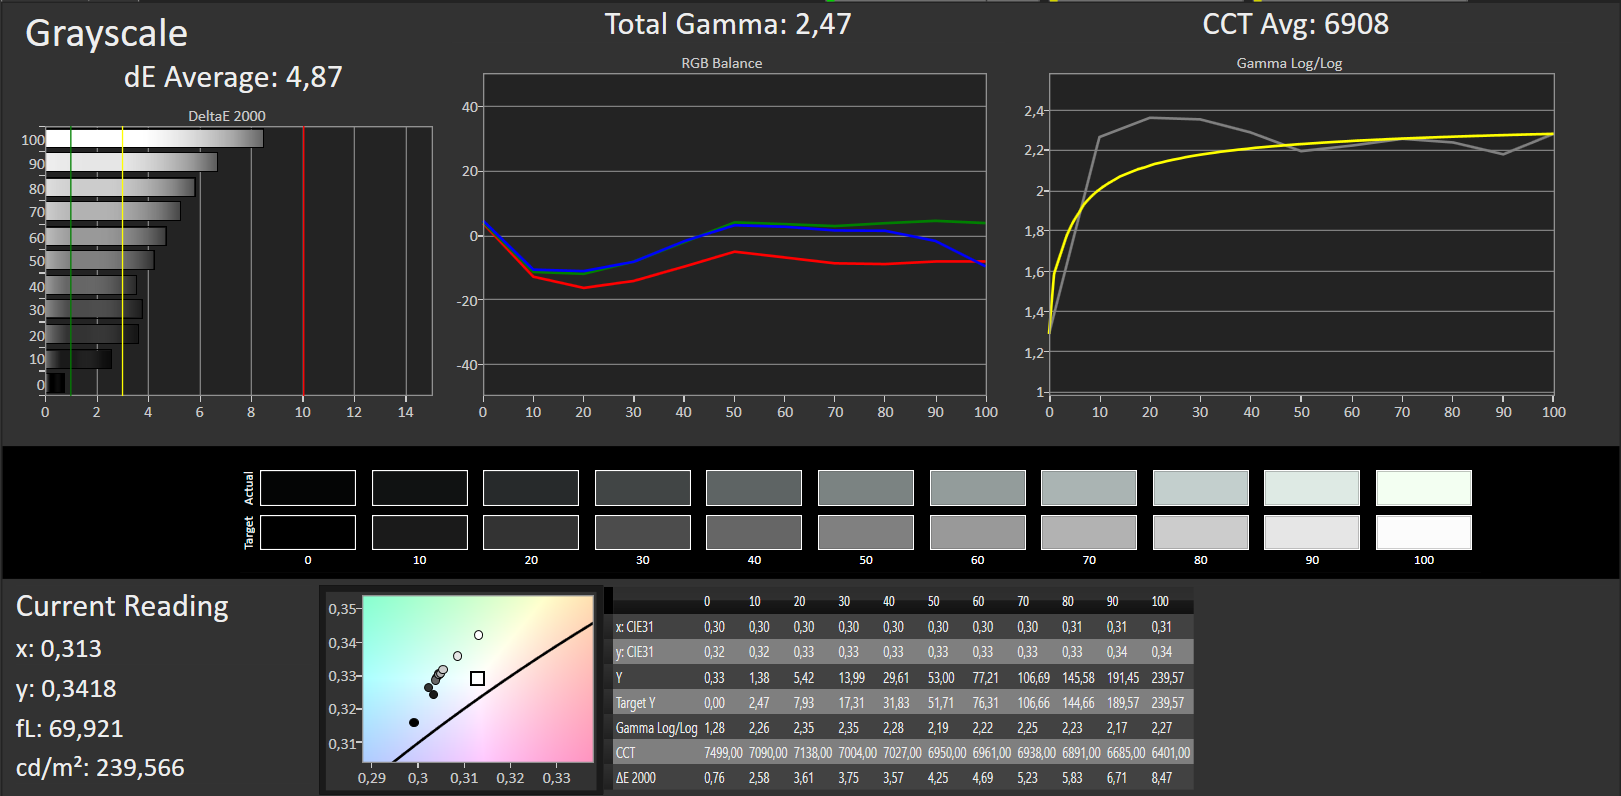Click Gamma Log/Log cell '2,19'
Image resolution: width=1621 pixels, height=796 pixels.
click(938, 728)
